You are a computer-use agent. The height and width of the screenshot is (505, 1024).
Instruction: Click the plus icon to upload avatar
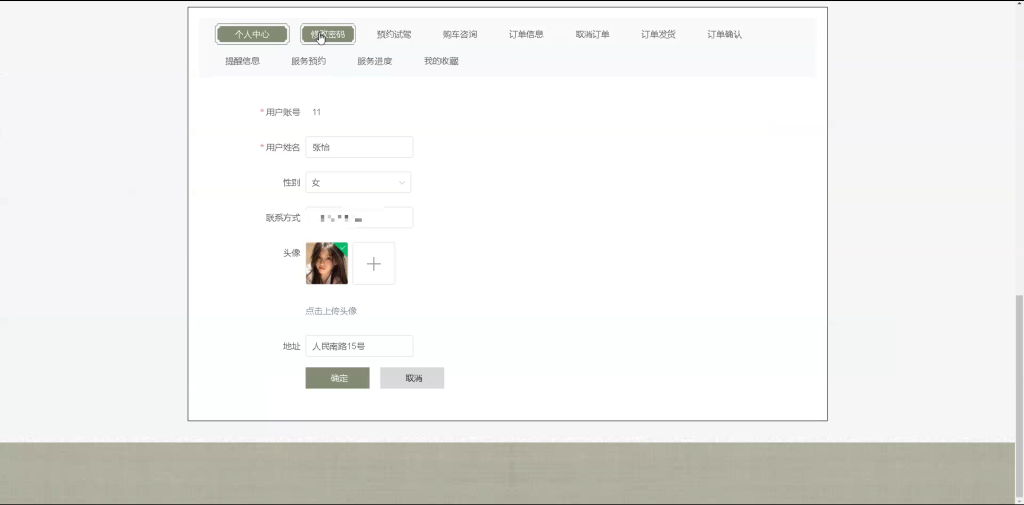[x=374, y=263]
